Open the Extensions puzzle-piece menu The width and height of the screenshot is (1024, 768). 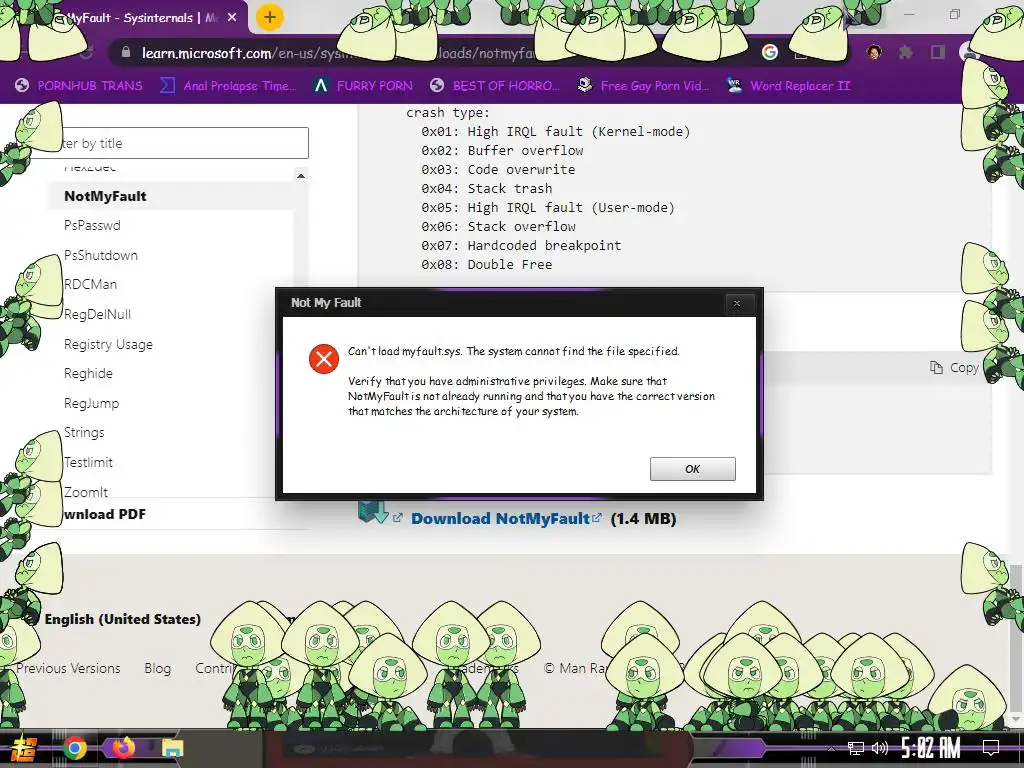coord(906,52)
